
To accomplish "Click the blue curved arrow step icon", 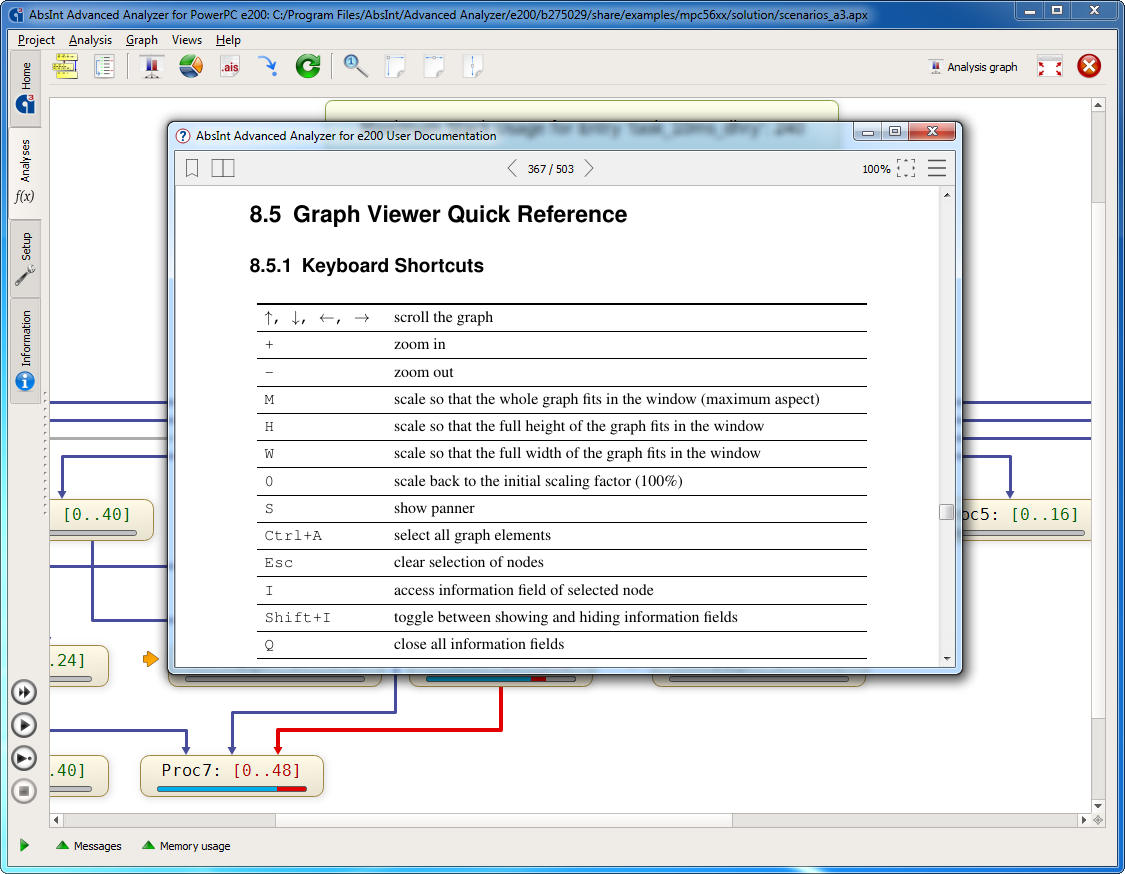I will coord(268,67).
